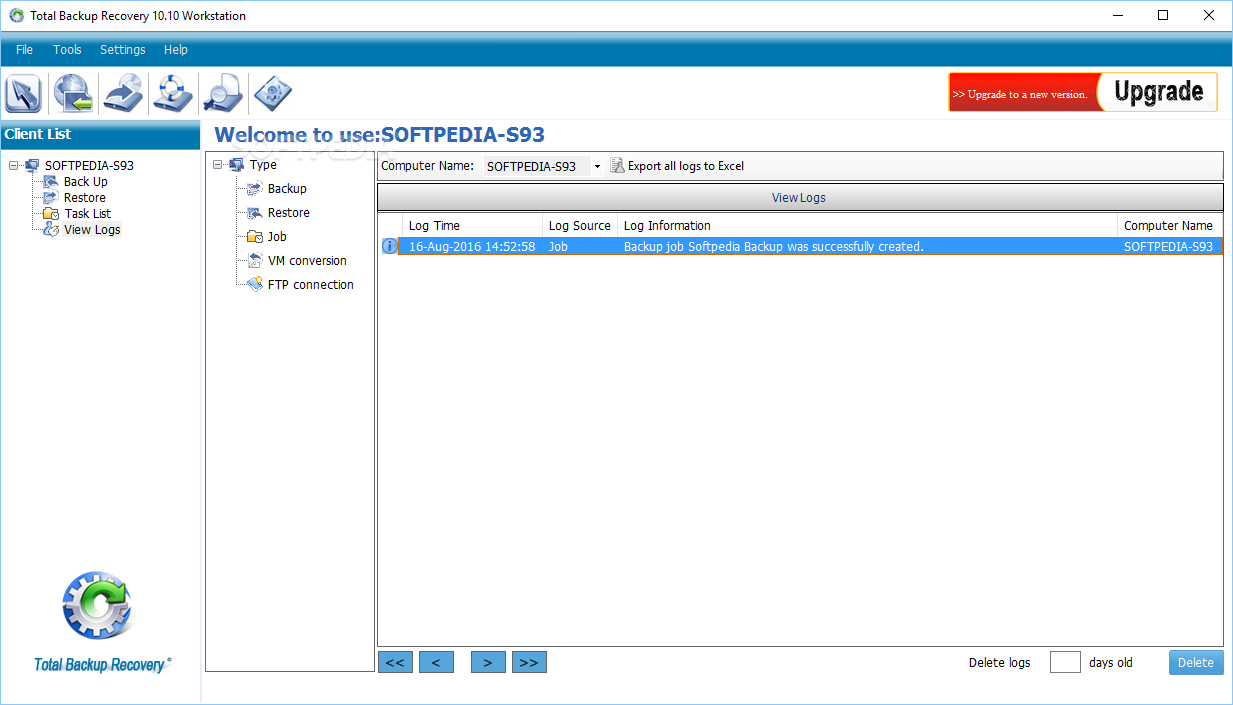This screenshot has width=1233, height=705.
Task: Sort by the Log Source column header
Action: pos(580,225)
